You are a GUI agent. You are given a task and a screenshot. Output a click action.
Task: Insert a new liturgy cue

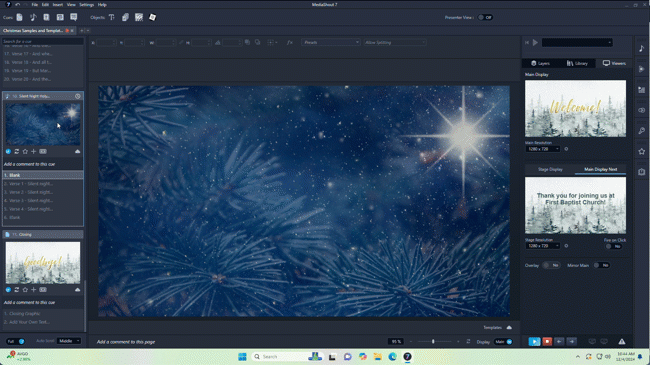60,17
